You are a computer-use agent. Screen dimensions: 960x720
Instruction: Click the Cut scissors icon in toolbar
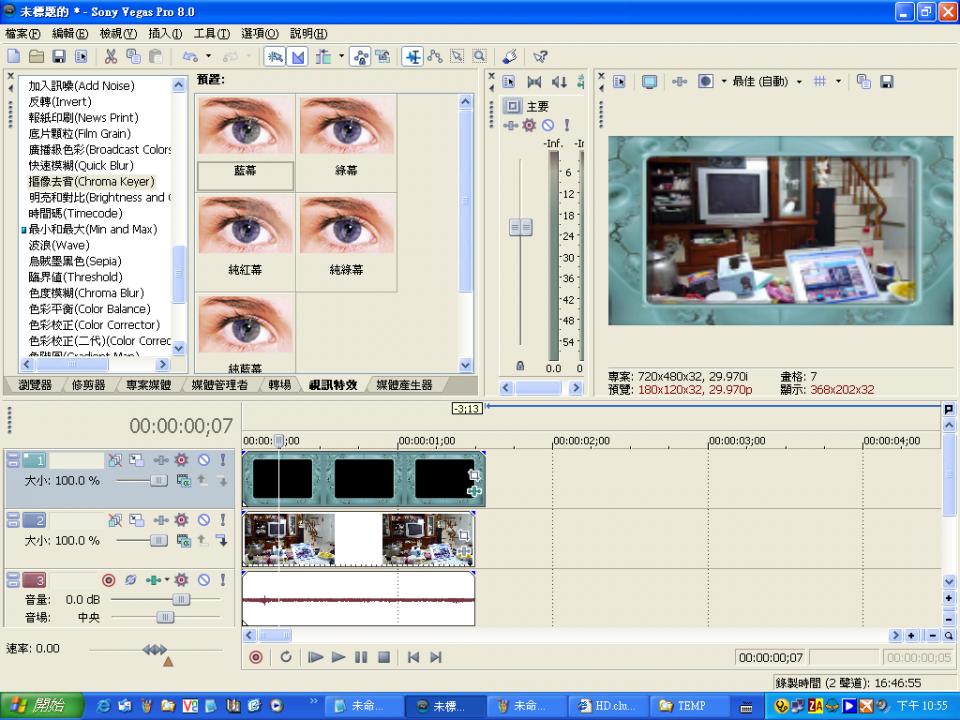pos(110,57)
